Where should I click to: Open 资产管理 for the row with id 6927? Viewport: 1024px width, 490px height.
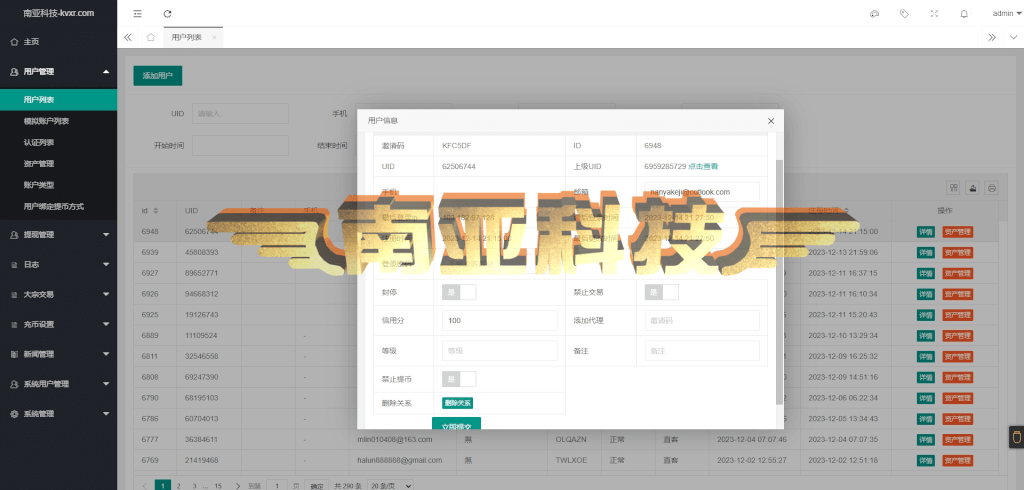coord(957,273)
